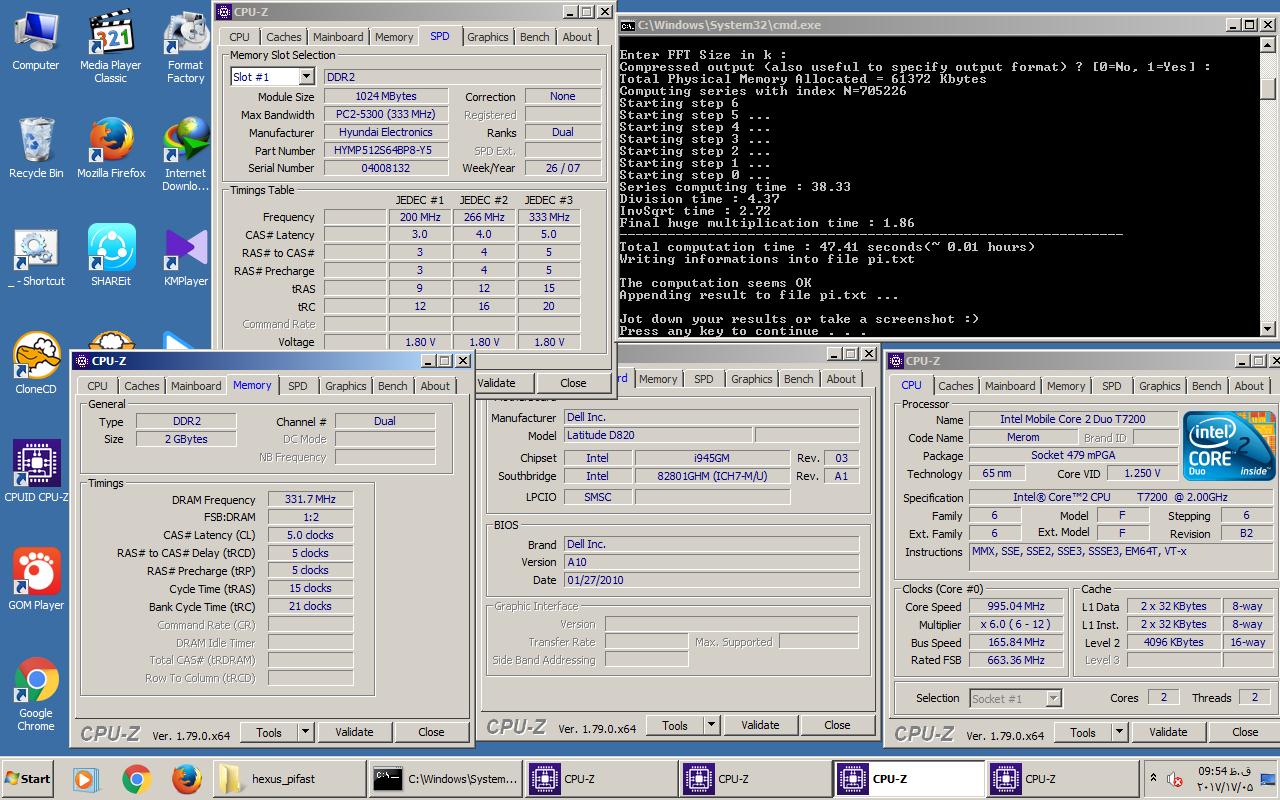Click Core Speed value 995.04 MHz
This screenshot has width=1280, height=800.
1016,607
